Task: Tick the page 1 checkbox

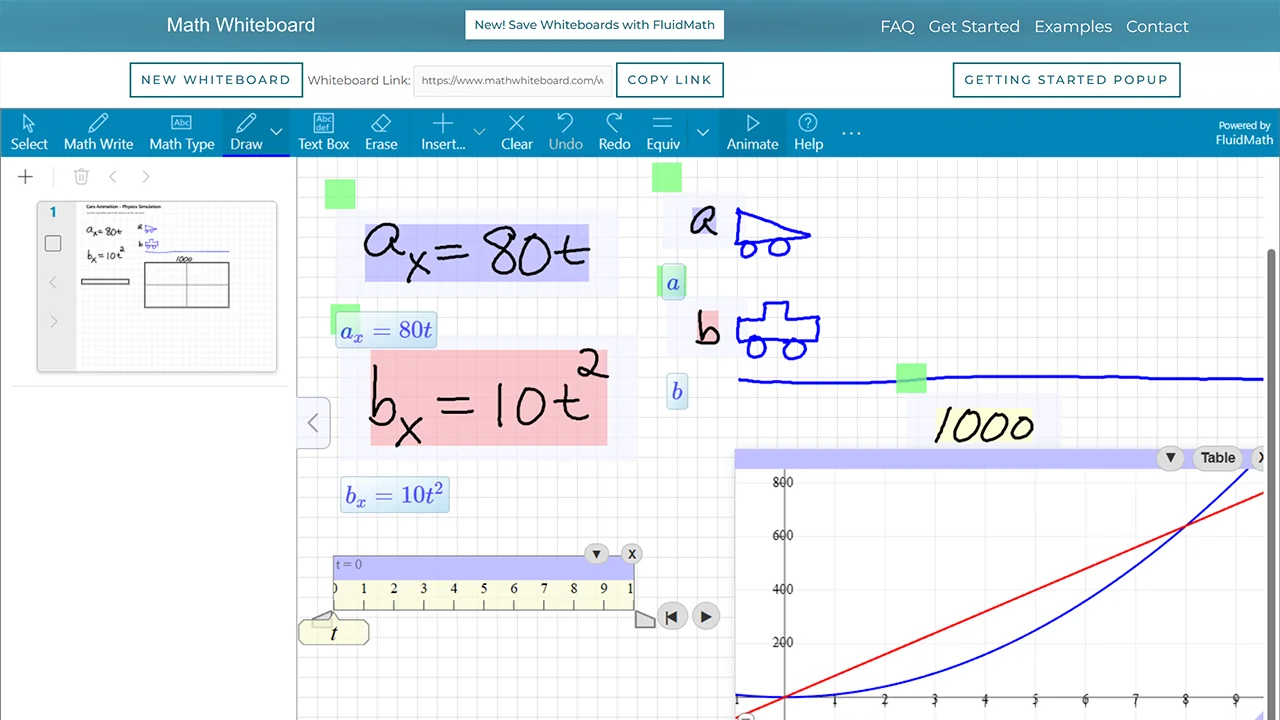Action: pos(54,244)
